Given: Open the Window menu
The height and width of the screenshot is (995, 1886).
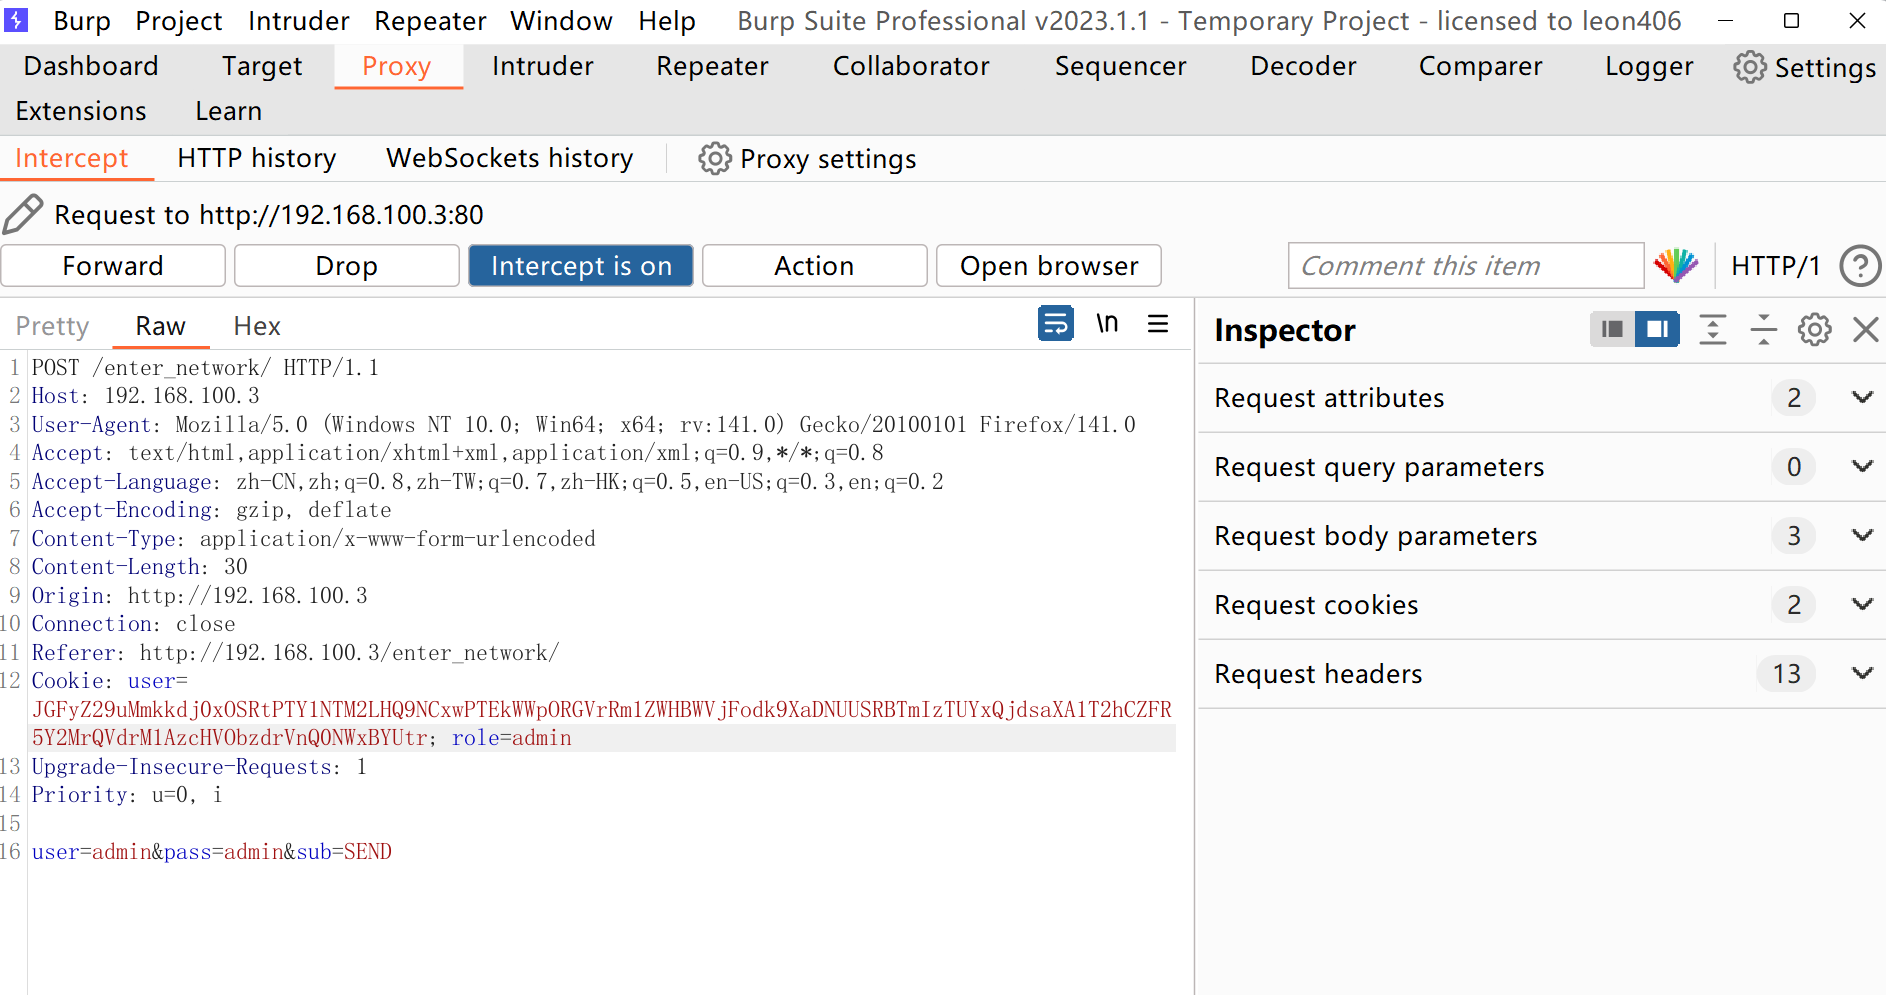Looking at the screenshot, I should coord(561,21).
